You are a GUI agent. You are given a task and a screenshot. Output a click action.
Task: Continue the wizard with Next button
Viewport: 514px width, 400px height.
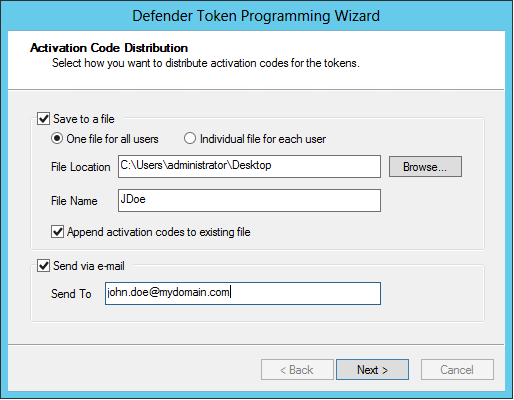pyautogui.click(x=372, y=369)
